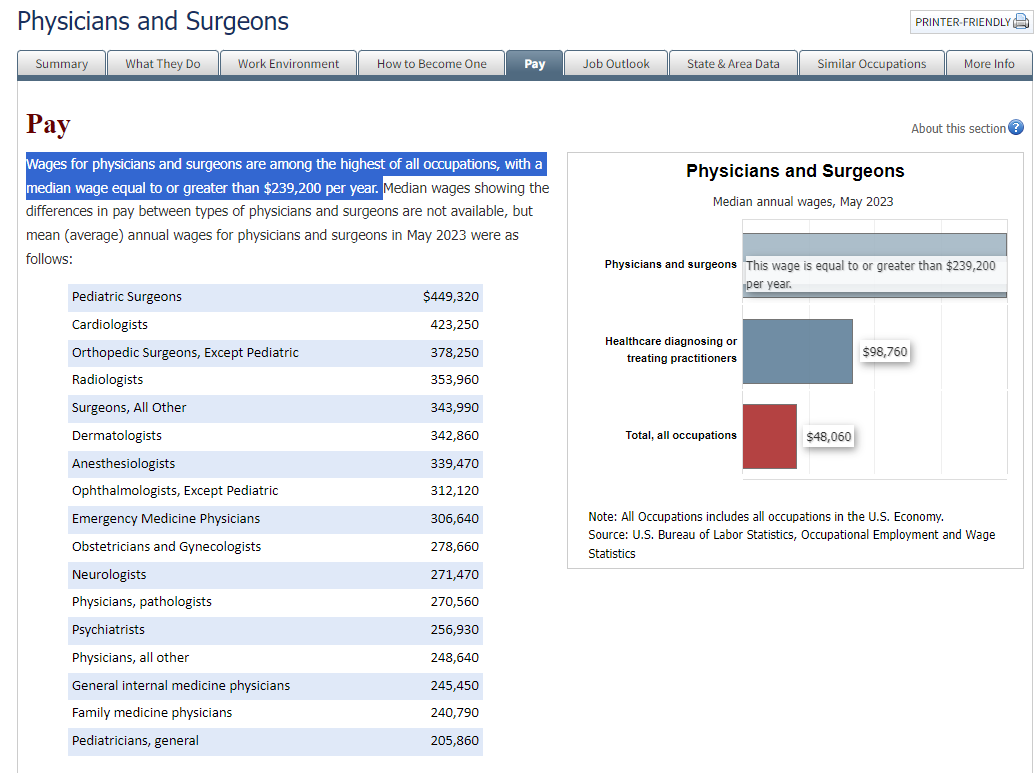
Task: Click the blue question mark help icon
Action: [1016, 128]
